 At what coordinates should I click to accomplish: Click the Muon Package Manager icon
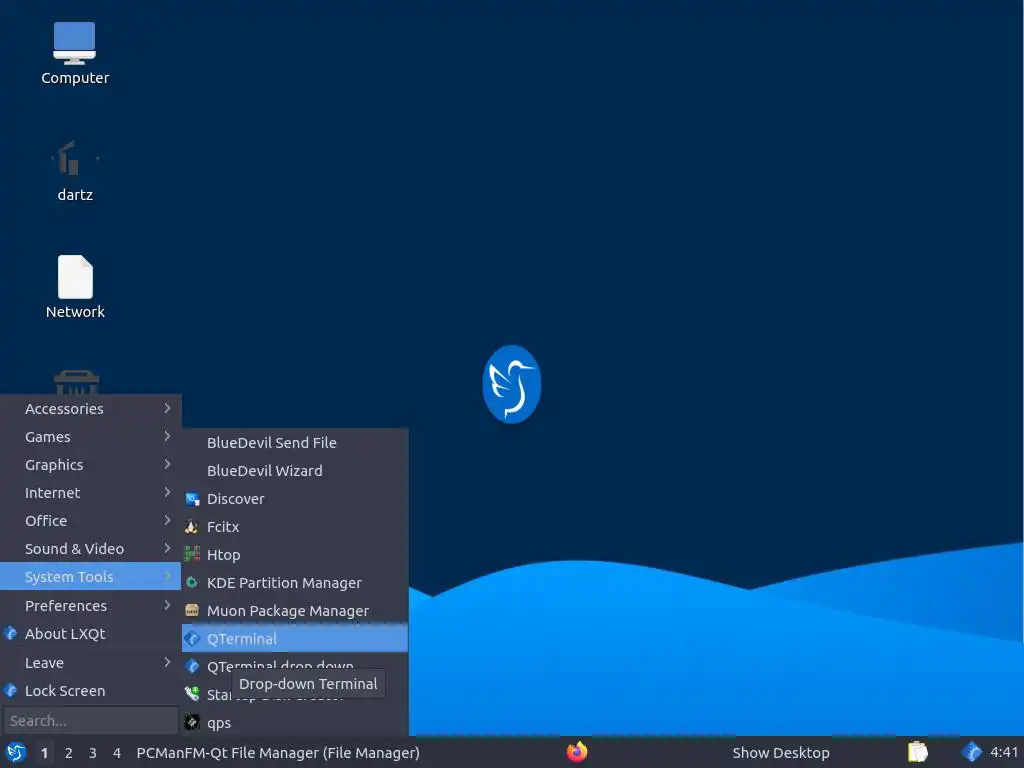tap(192, 611)
